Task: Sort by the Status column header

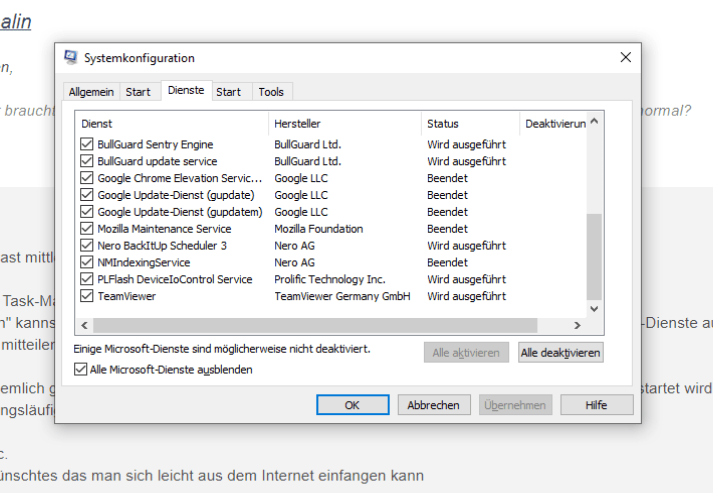Action: click(470, 124)
